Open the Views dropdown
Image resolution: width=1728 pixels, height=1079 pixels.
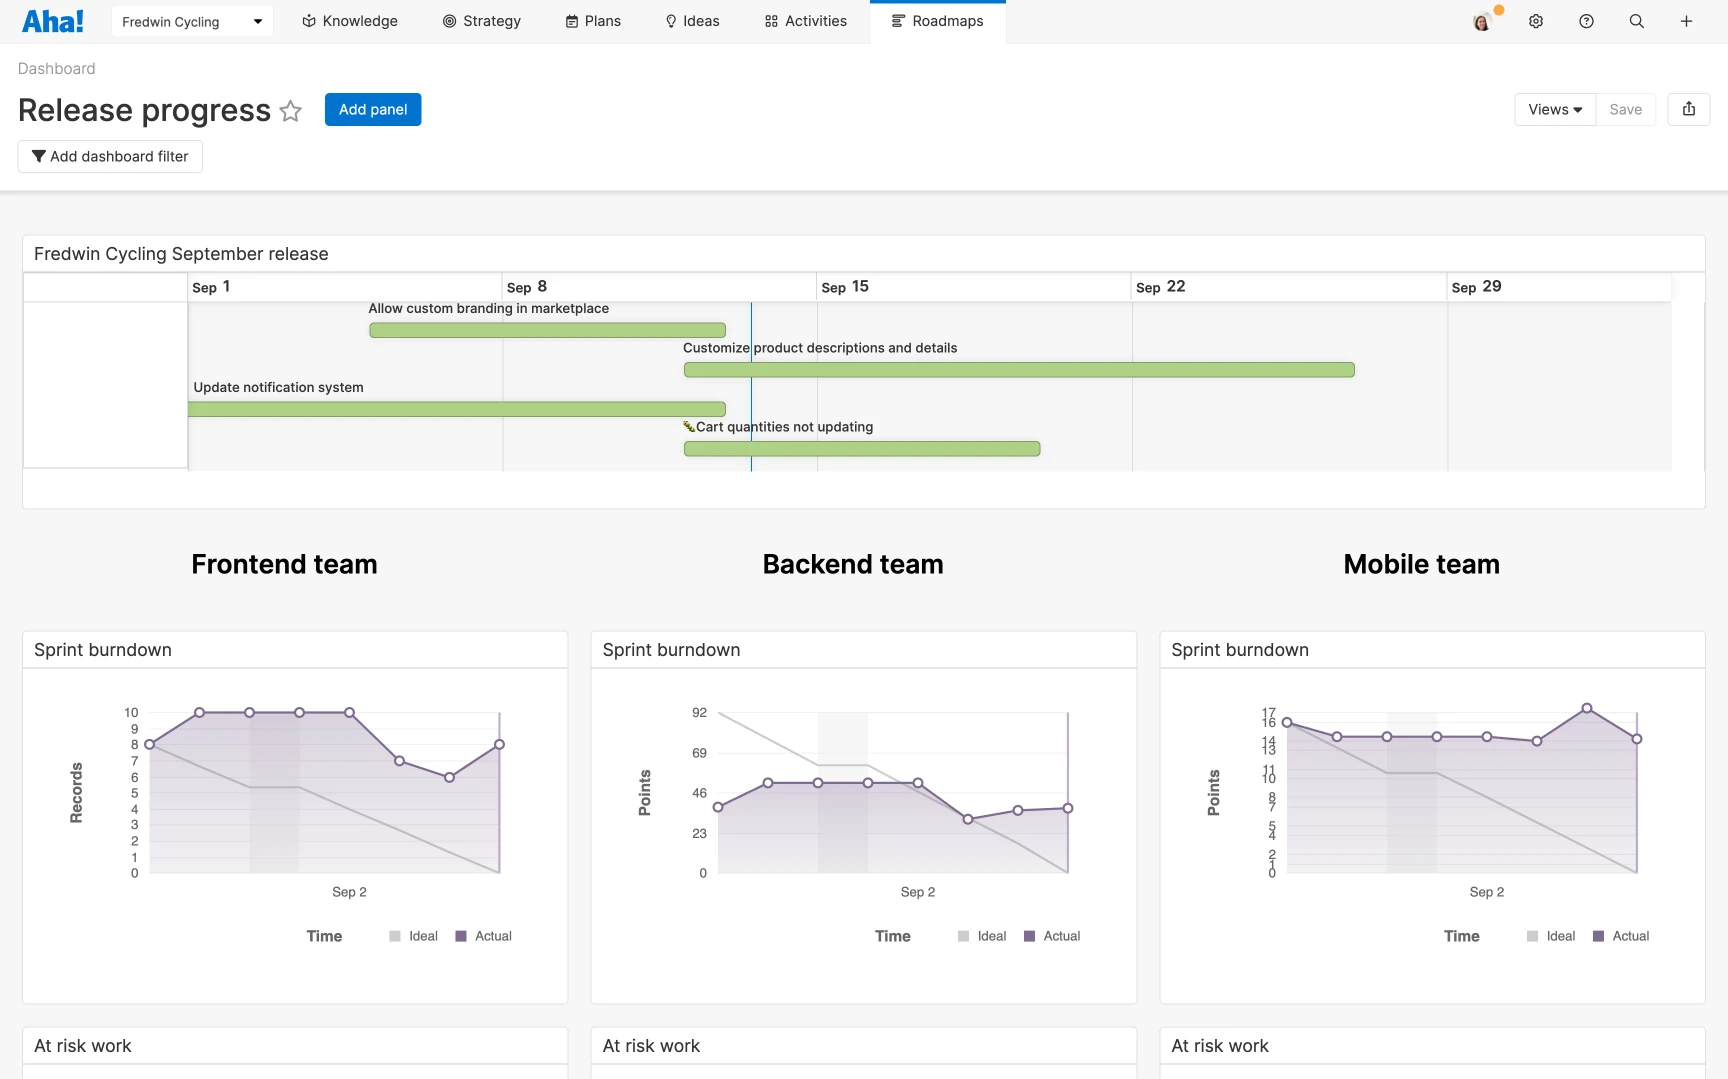point(1554,109)
